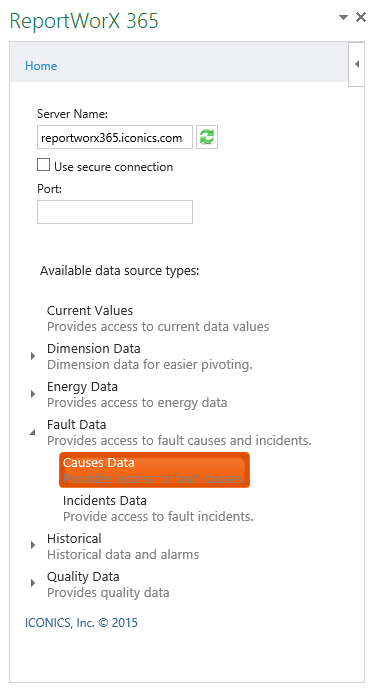The width and height of the screenshot is (374, 689).
Task: Open the task pane options dropdown arrow
Action: coord(343,17)
